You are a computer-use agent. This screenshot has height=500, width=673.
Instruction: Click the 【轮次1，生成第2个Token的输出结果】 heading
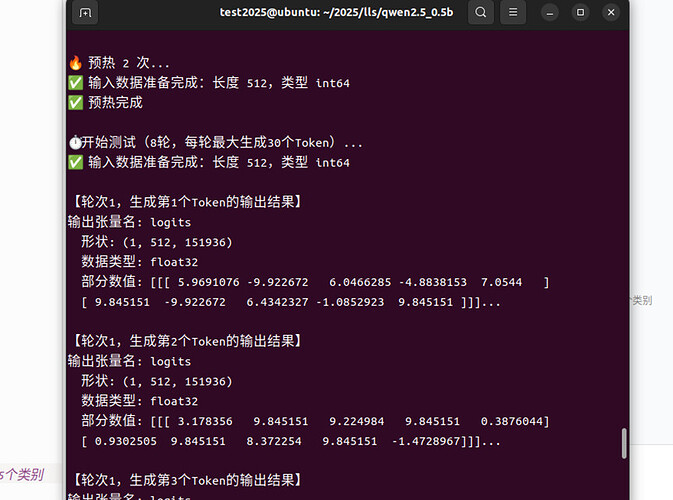[188, 341]
